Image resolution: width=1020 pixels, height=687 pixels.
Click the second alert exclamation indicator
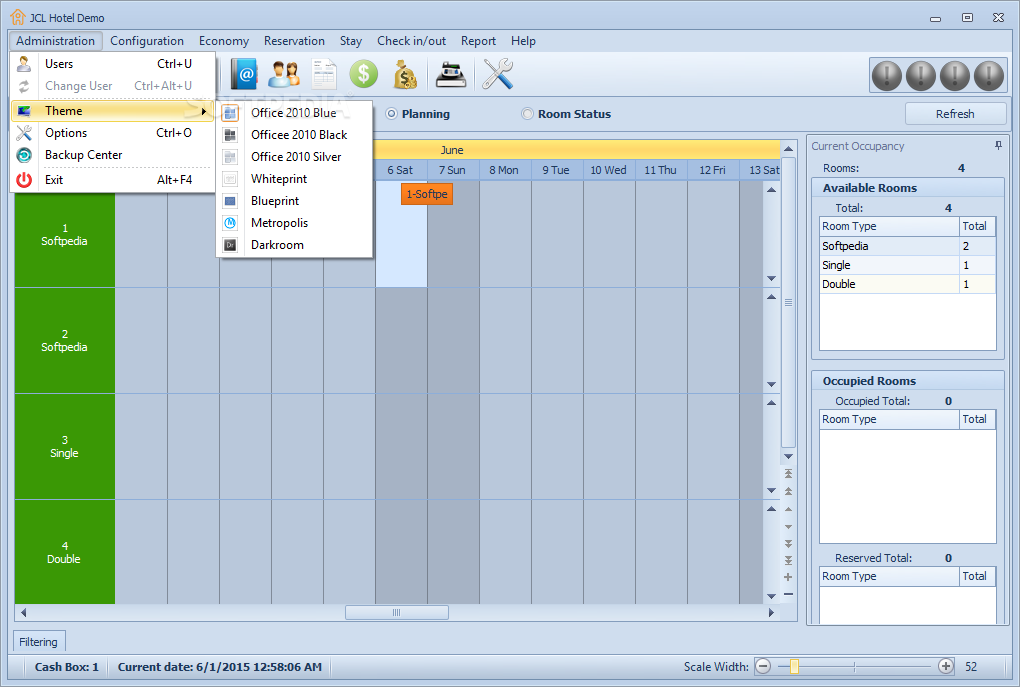(920, 75)
